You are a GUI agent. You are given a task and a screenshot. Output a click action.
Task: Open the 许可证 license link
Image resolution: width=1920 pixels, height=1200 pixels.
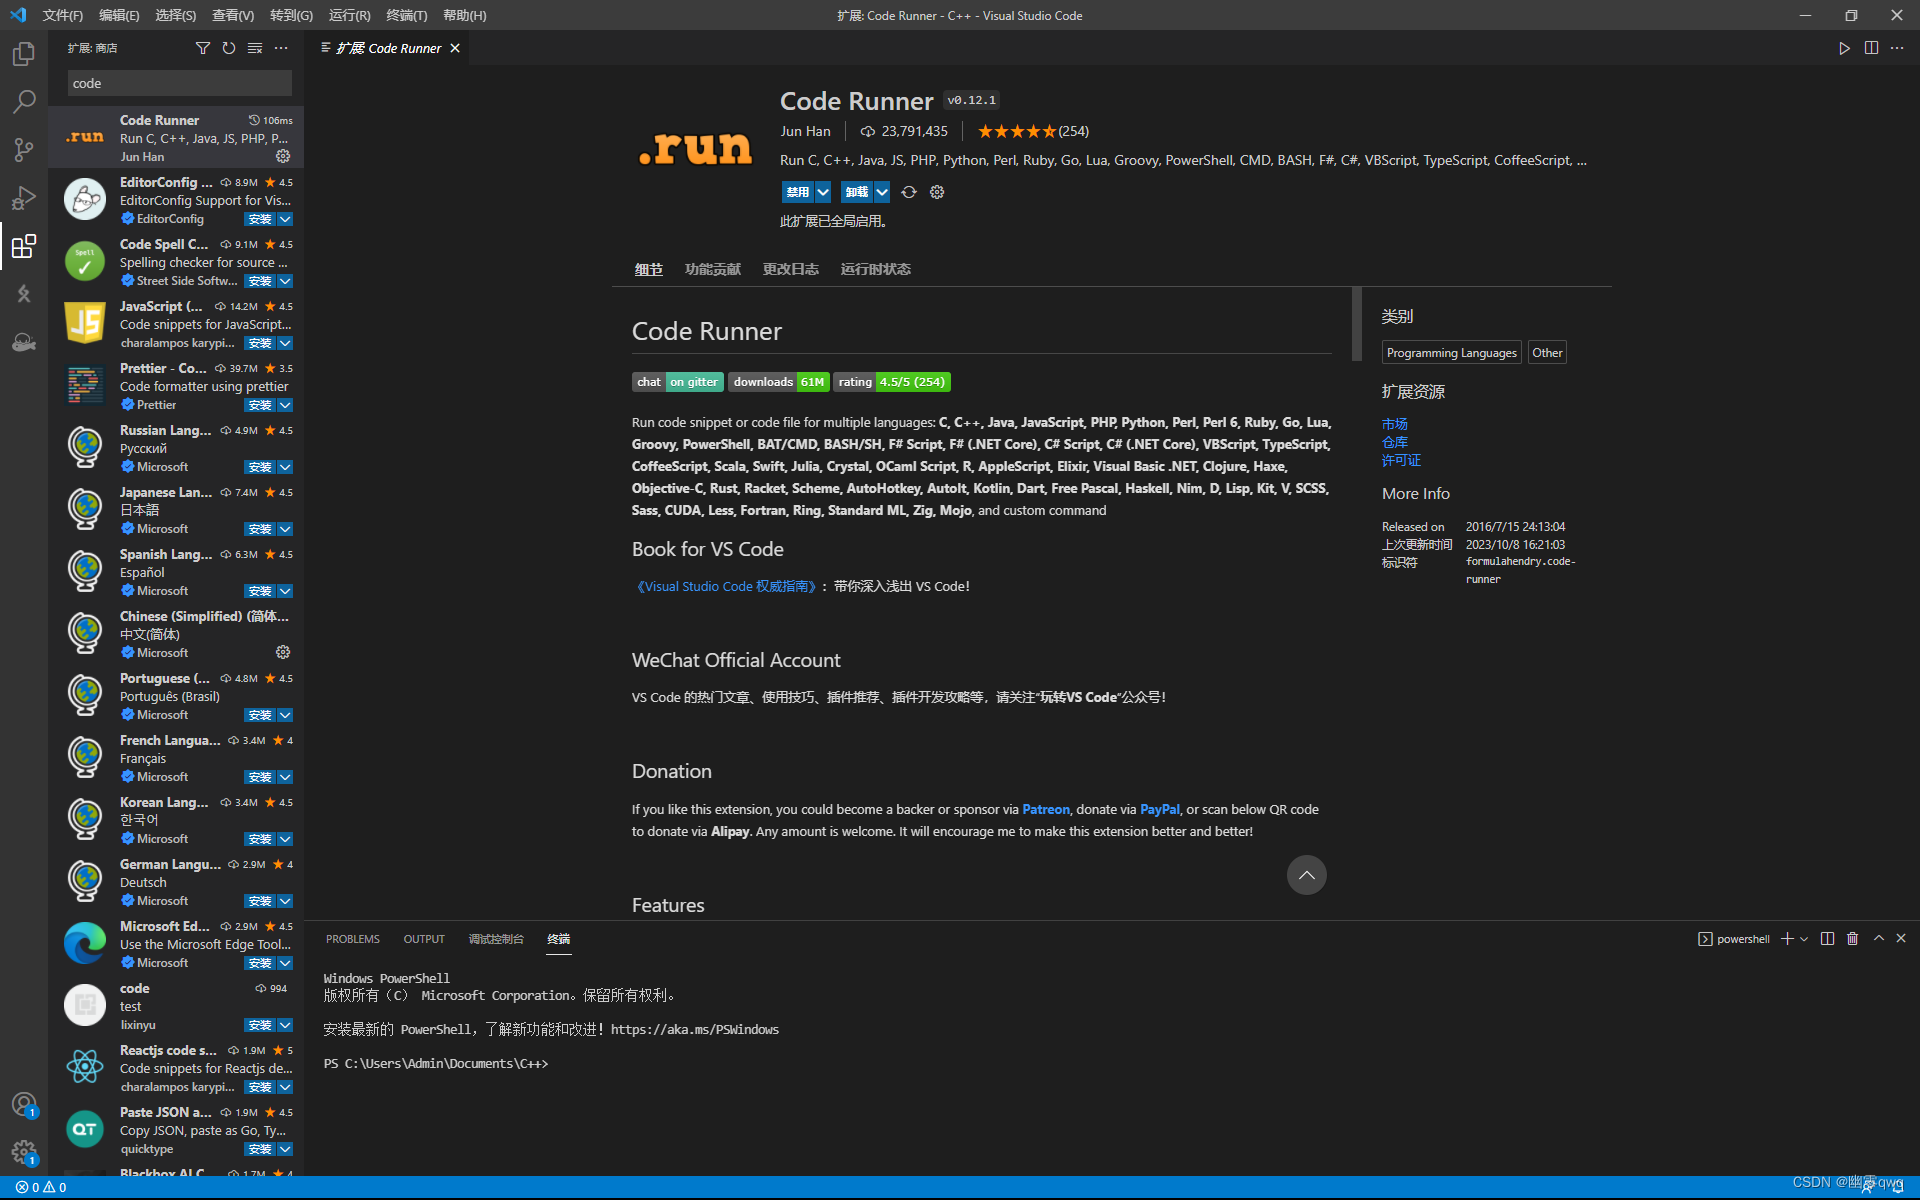[1401, 460]
